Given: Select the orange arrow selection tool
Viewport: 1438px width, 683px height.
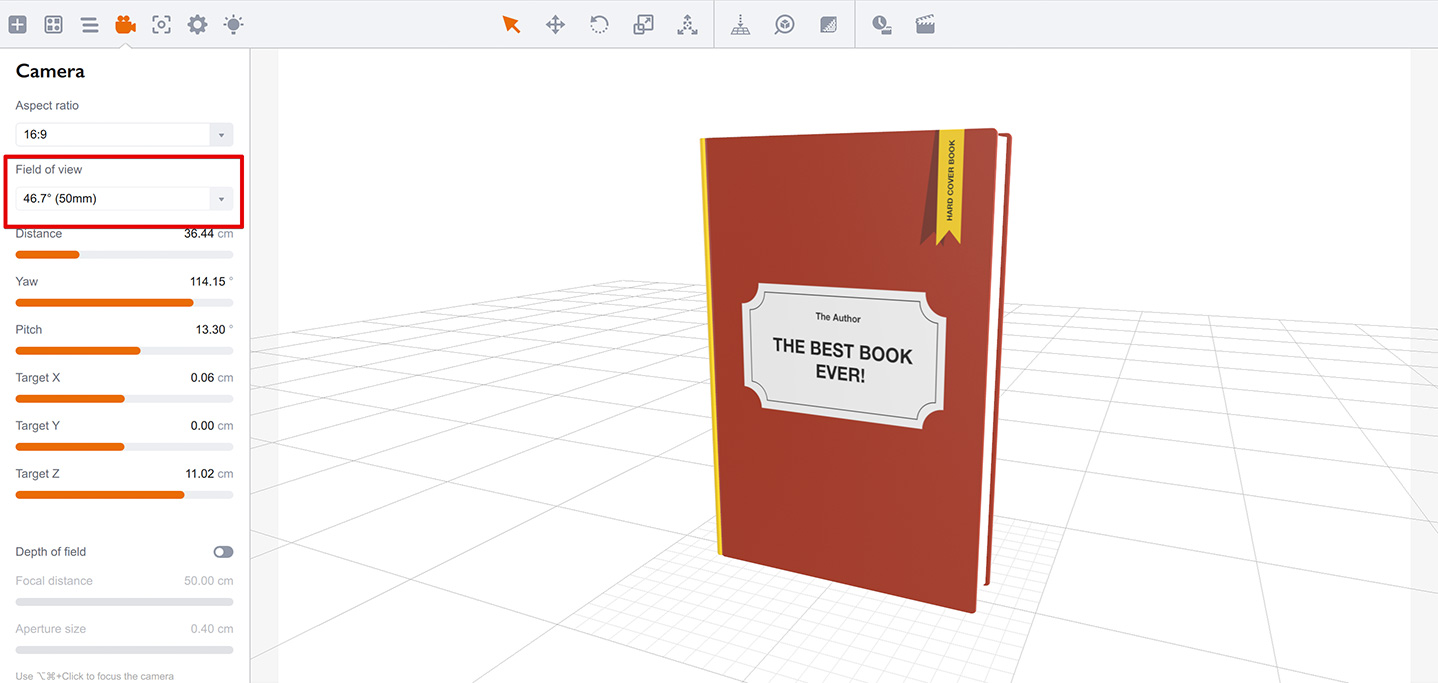Looking at the screenshot, I should pyautogui.click(x=511, y=24).
